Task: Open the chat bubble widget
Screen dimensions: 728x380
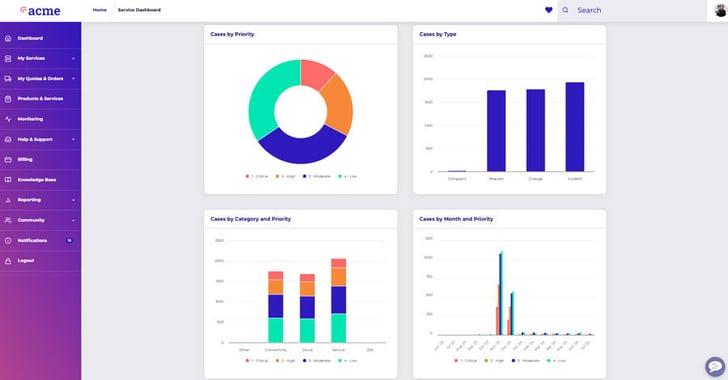Action: click(x=715, y=367)
